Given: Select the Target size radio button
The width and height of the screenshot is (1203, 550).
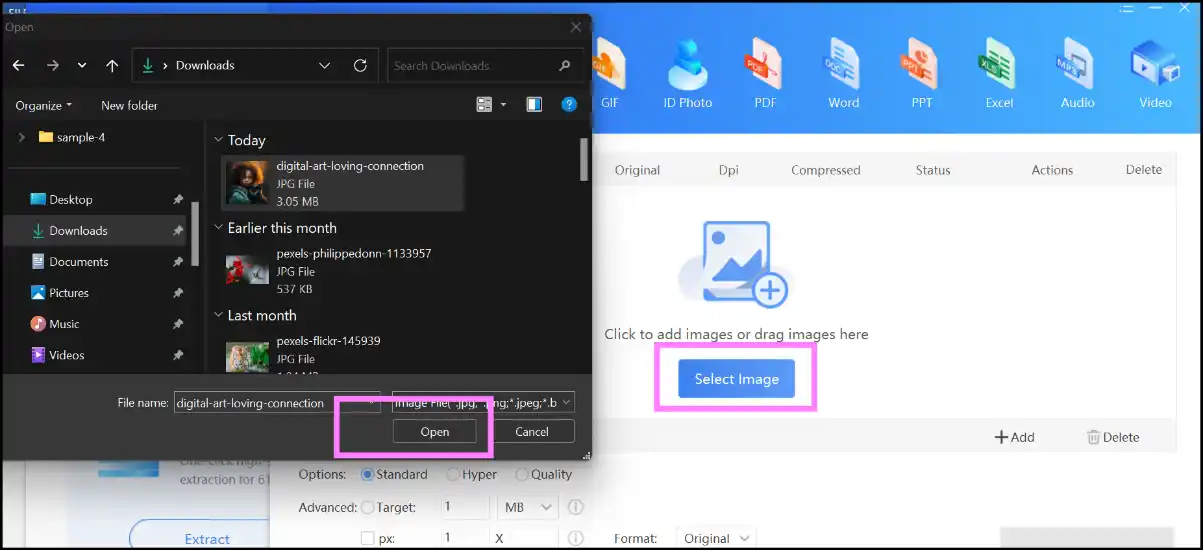Looking at the screenshot, I should click(367, 507).
